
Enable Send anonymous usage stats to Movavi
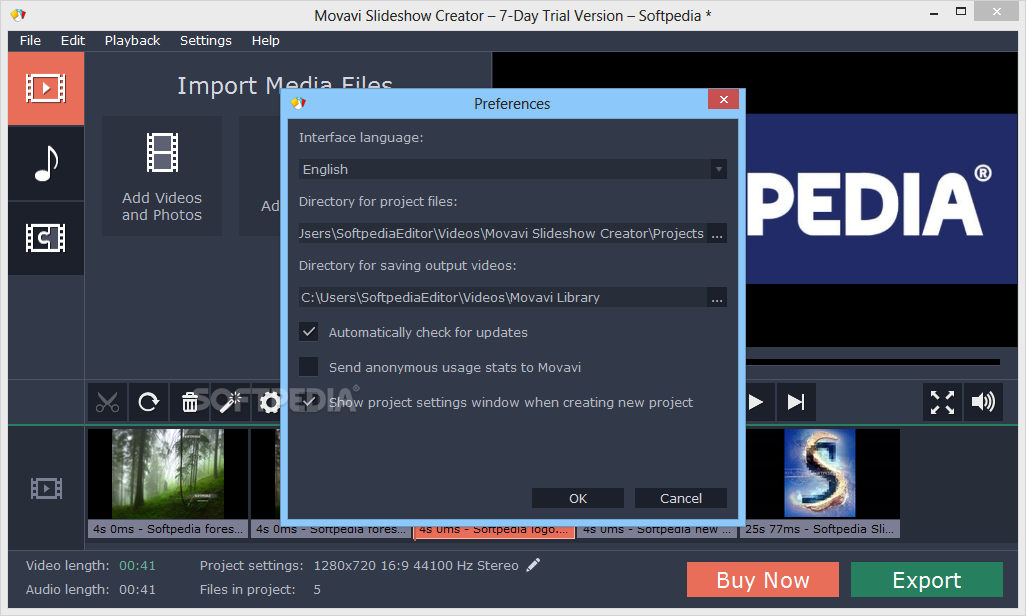click(x=308, y=367)
